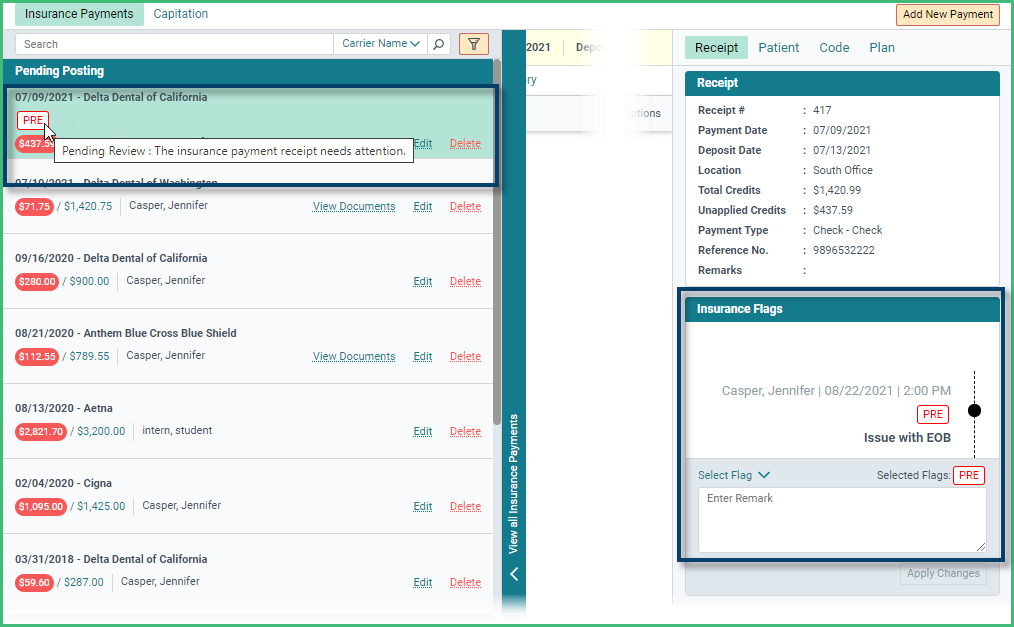The image size is (1014, 627).
Task: Switch to Insurance Payments tab
Action: 79,14
